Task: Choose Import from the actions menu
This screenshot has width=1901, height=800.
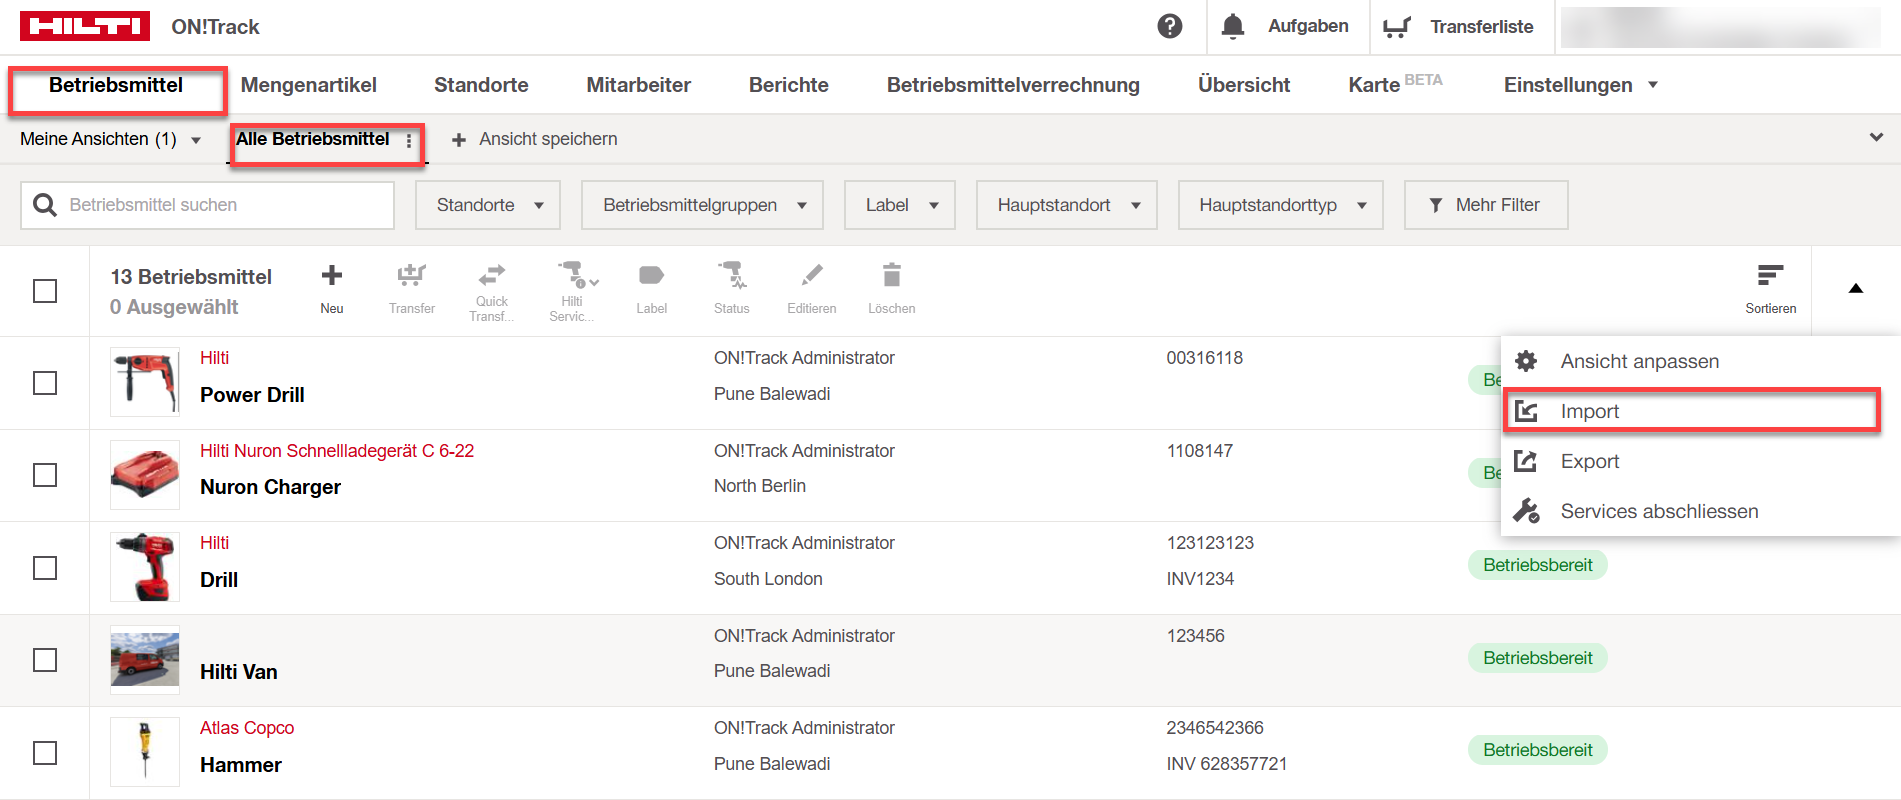Action: pos(1692,411)
